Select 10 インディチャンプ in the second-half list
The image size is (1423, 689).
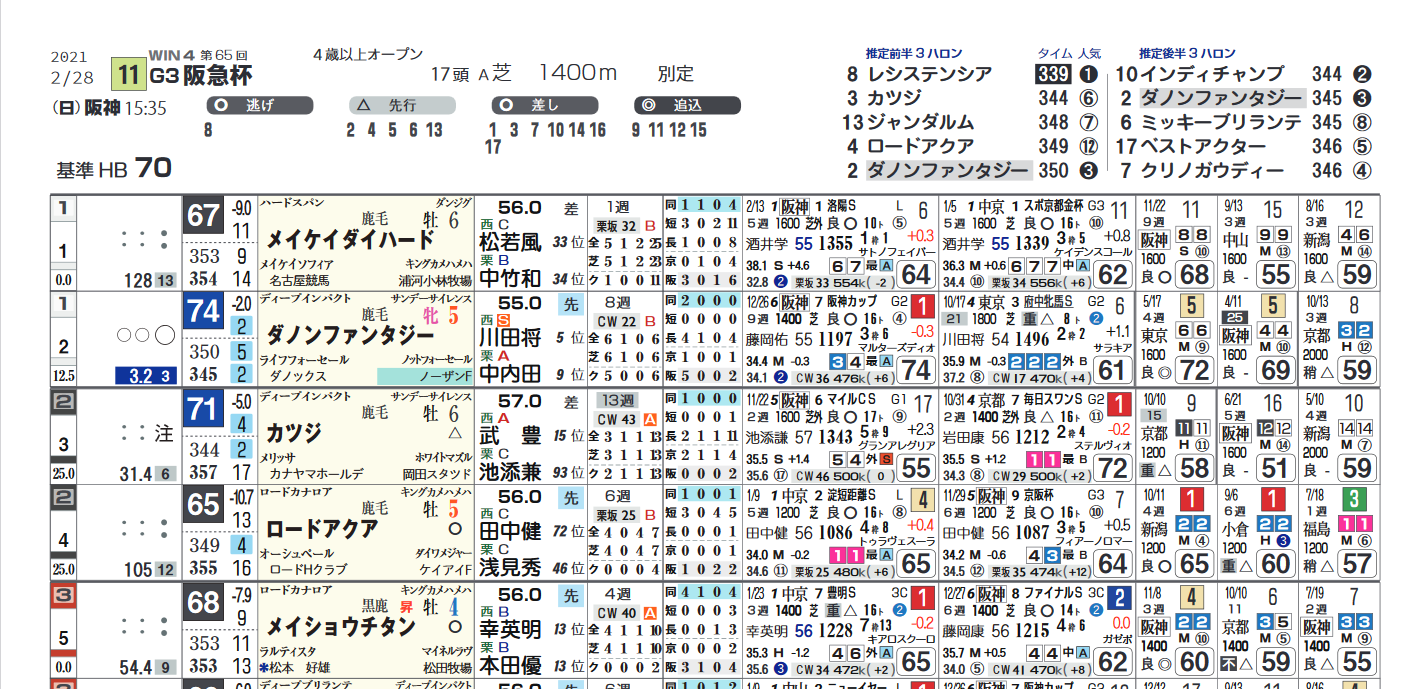tap(1200, 74)
